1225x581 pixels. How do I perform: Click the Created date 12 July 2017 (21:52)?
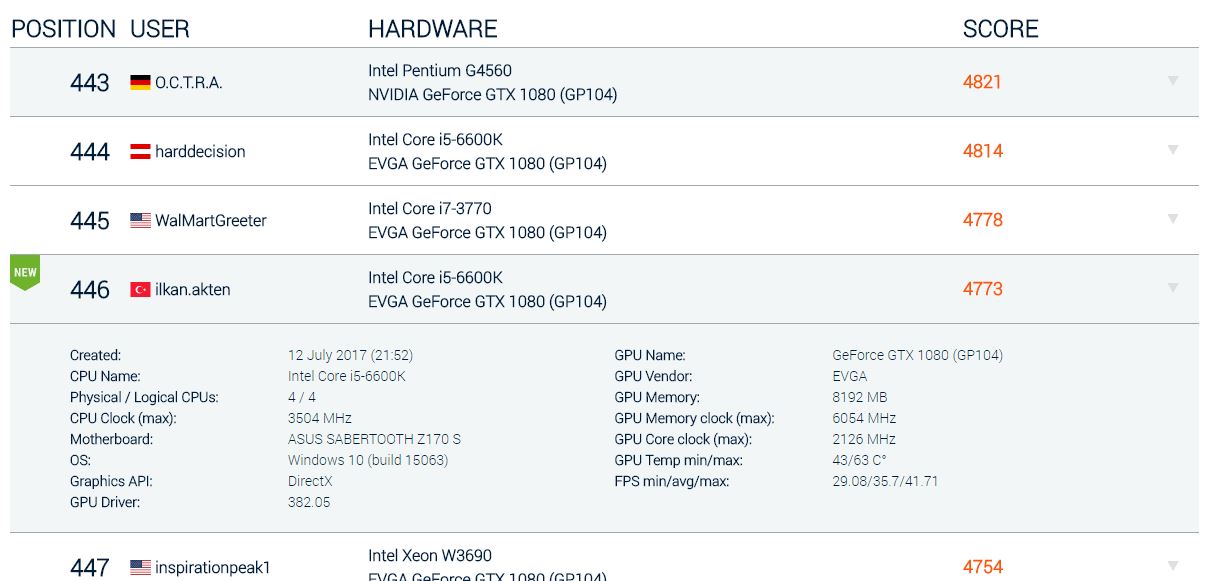pyautogui.click(x=350, y=355)
